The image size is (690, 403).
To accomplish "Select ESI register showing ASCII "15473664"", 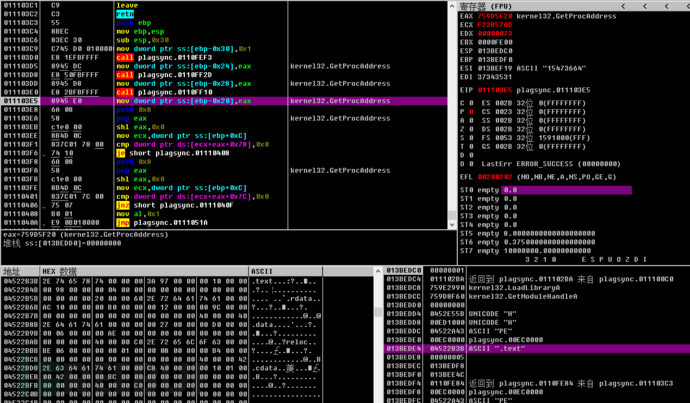I will [523, 68].
